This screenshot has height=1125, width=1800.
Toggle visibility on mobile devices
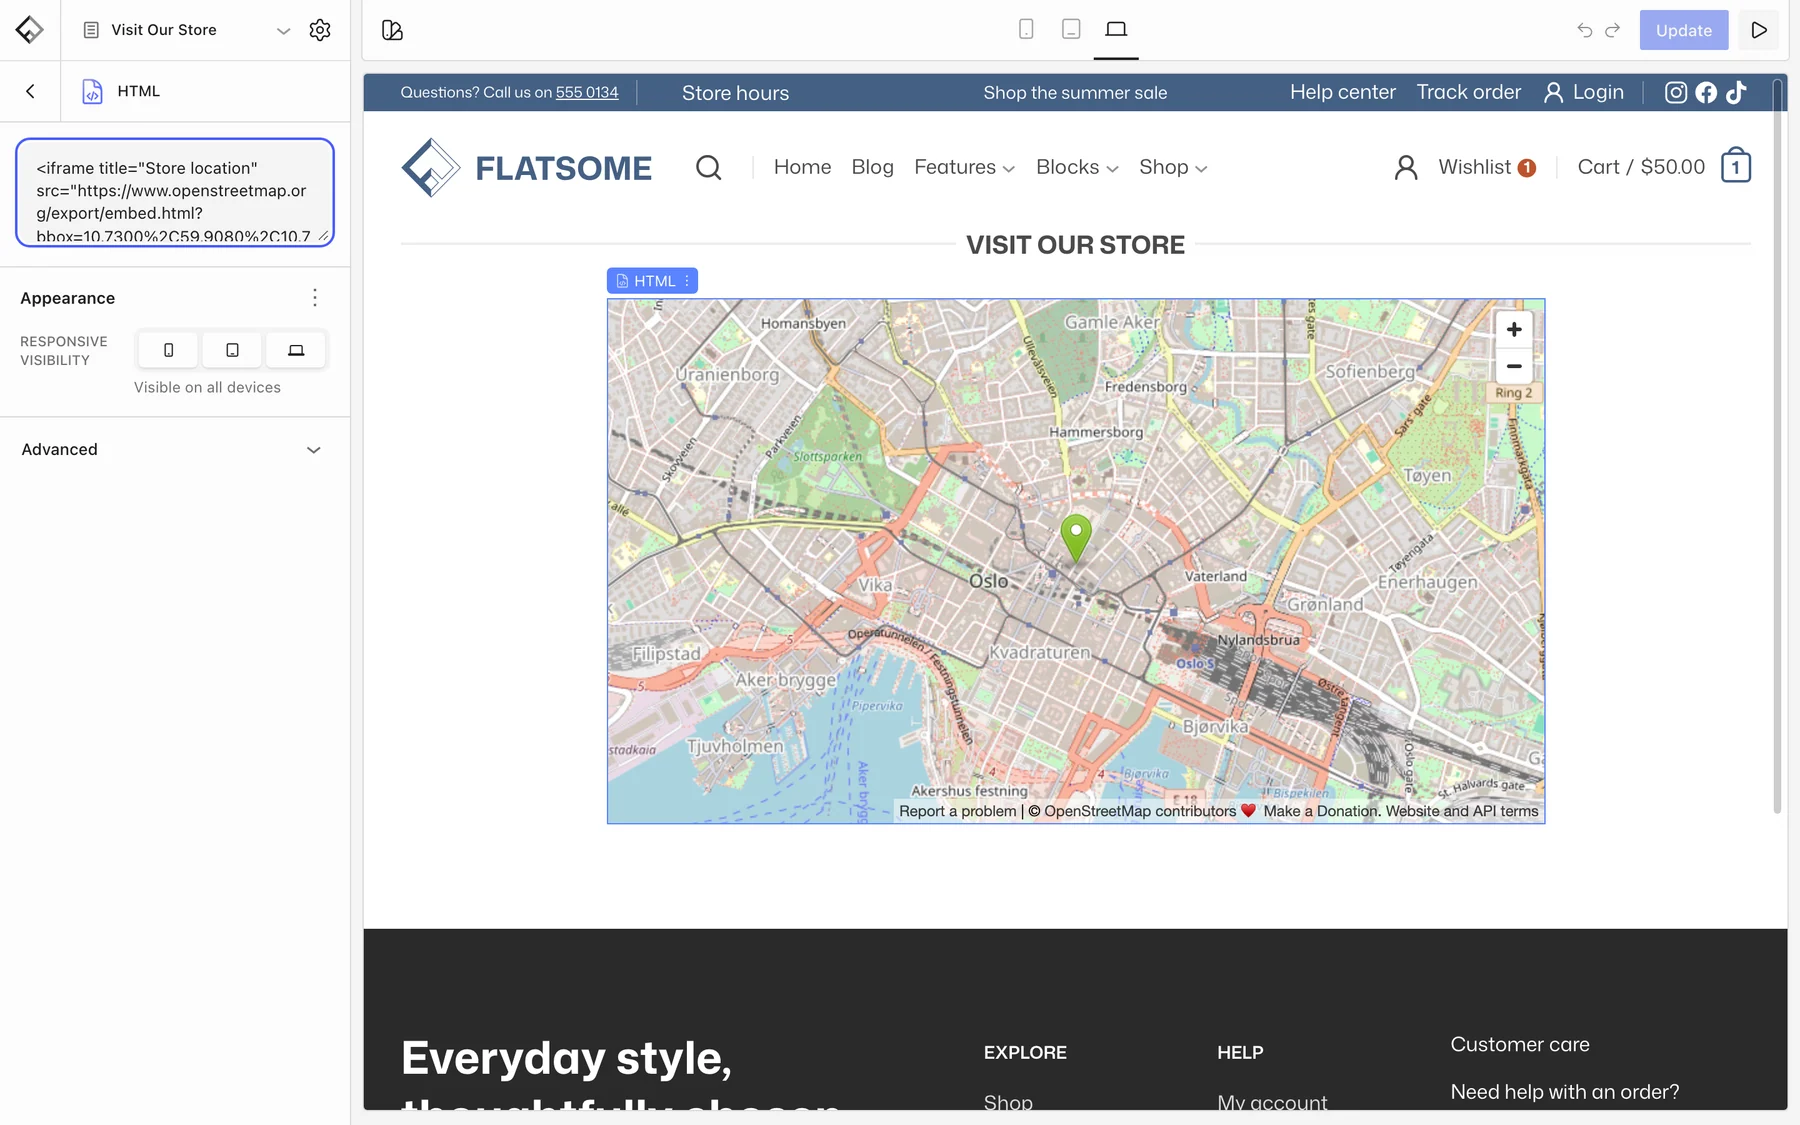tap(168, 350)
